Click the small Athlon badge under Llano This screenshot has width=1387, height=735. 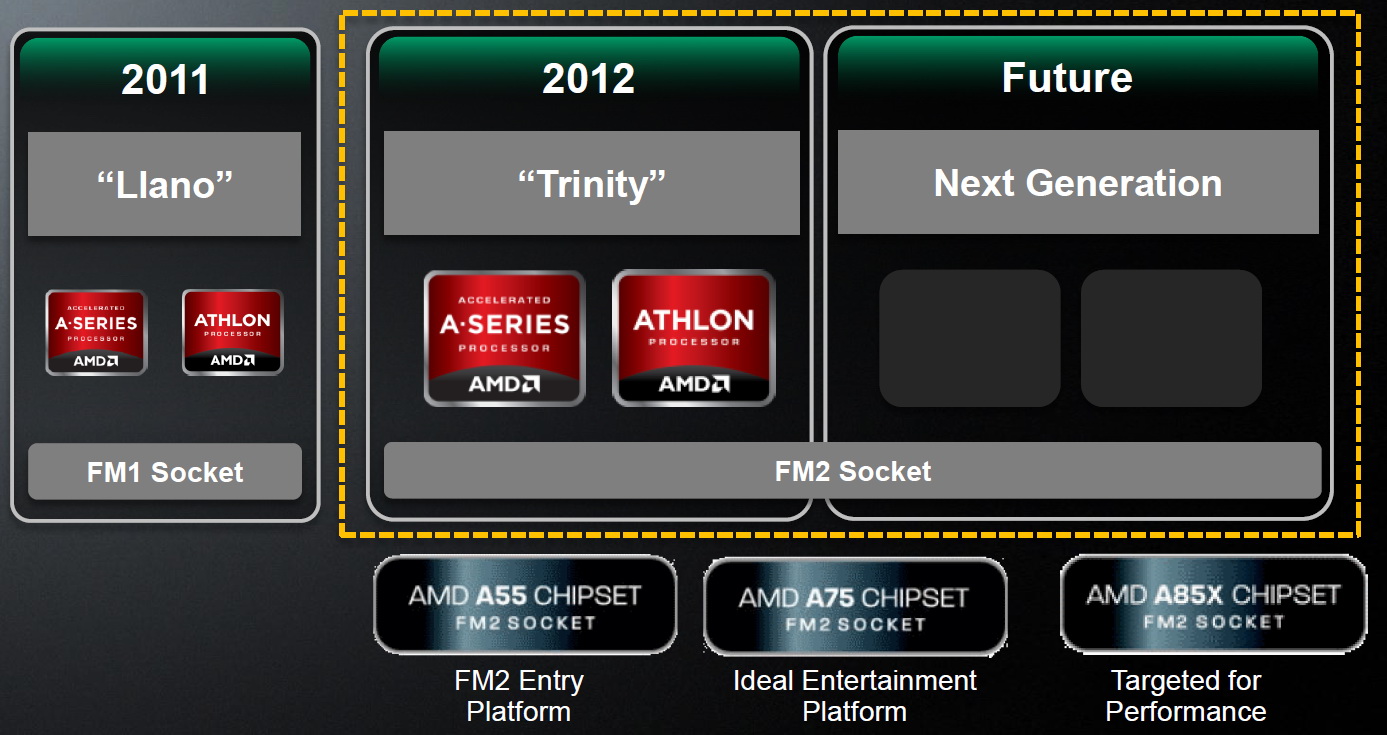[x=232, y=332]
